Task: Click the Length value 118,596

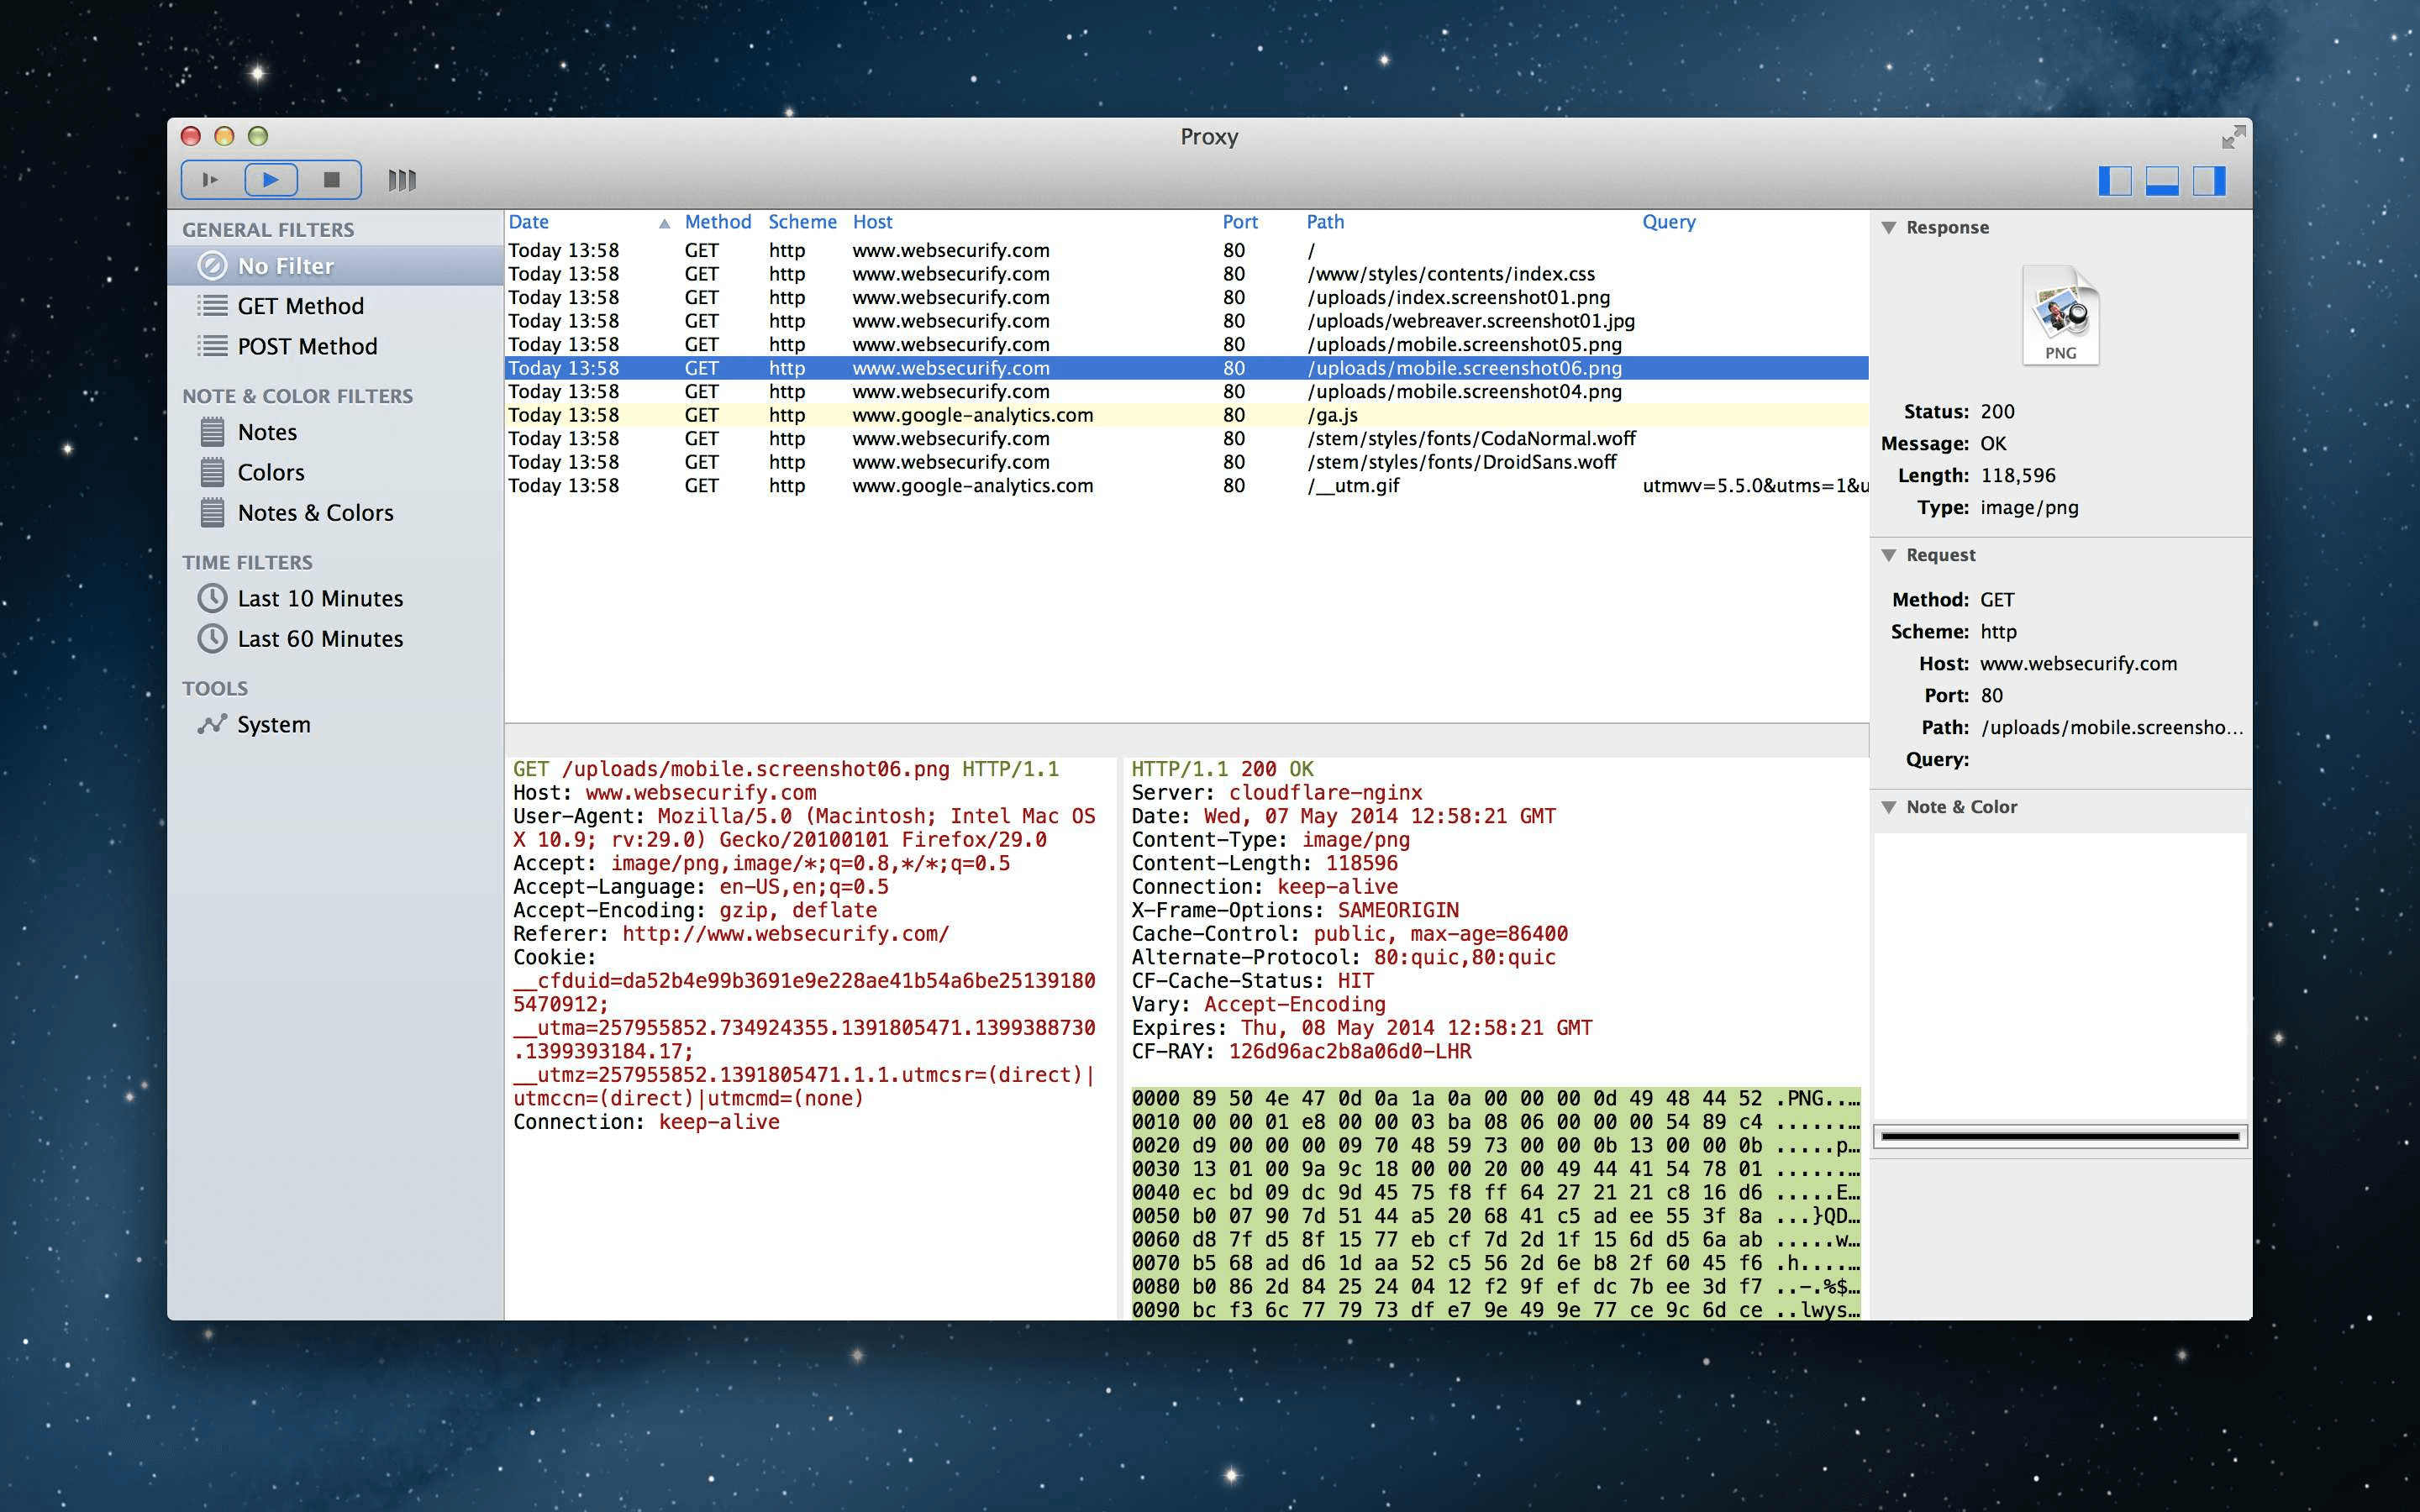Action: (2018, 476)
